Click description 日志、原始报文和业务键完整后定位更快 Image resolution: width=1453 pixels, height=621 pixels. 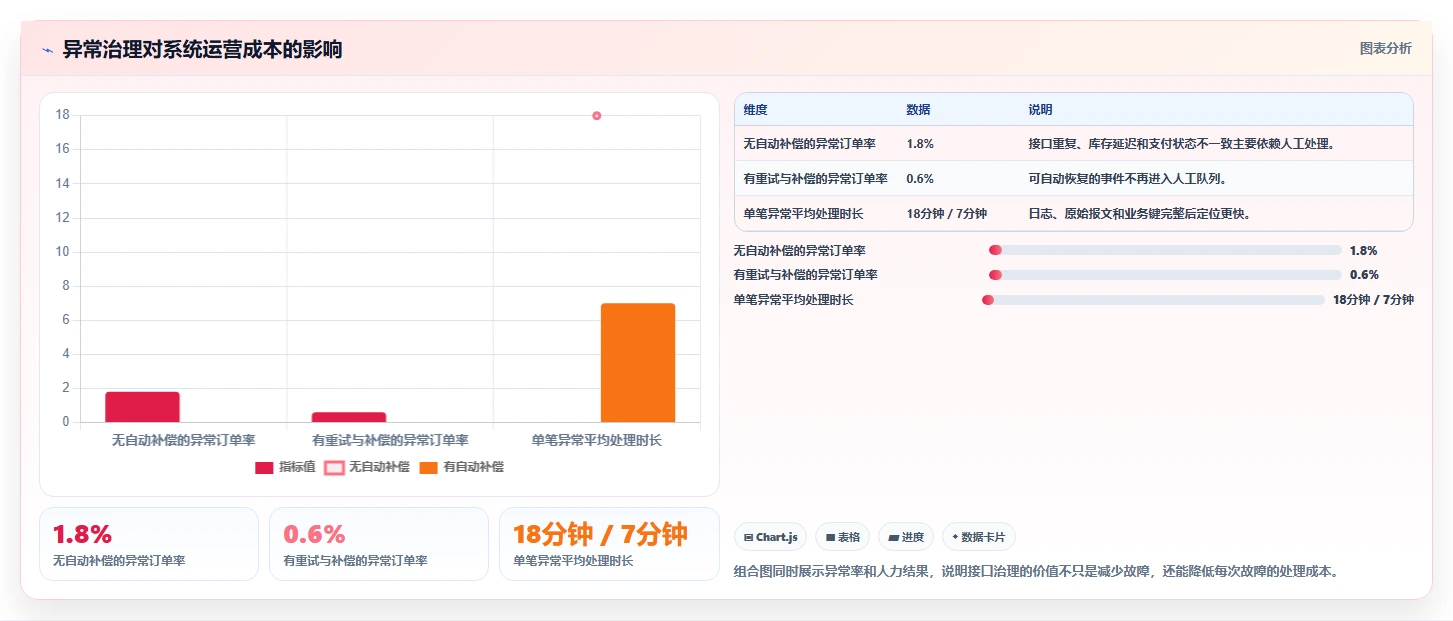click(x=1139, y=214)
